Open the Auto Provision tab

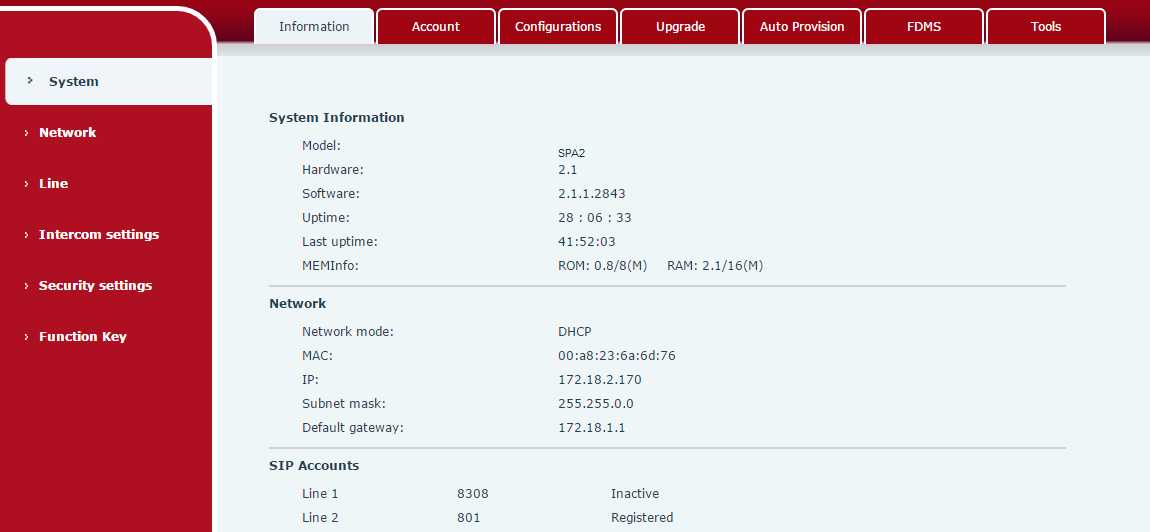tap(802, 27)
